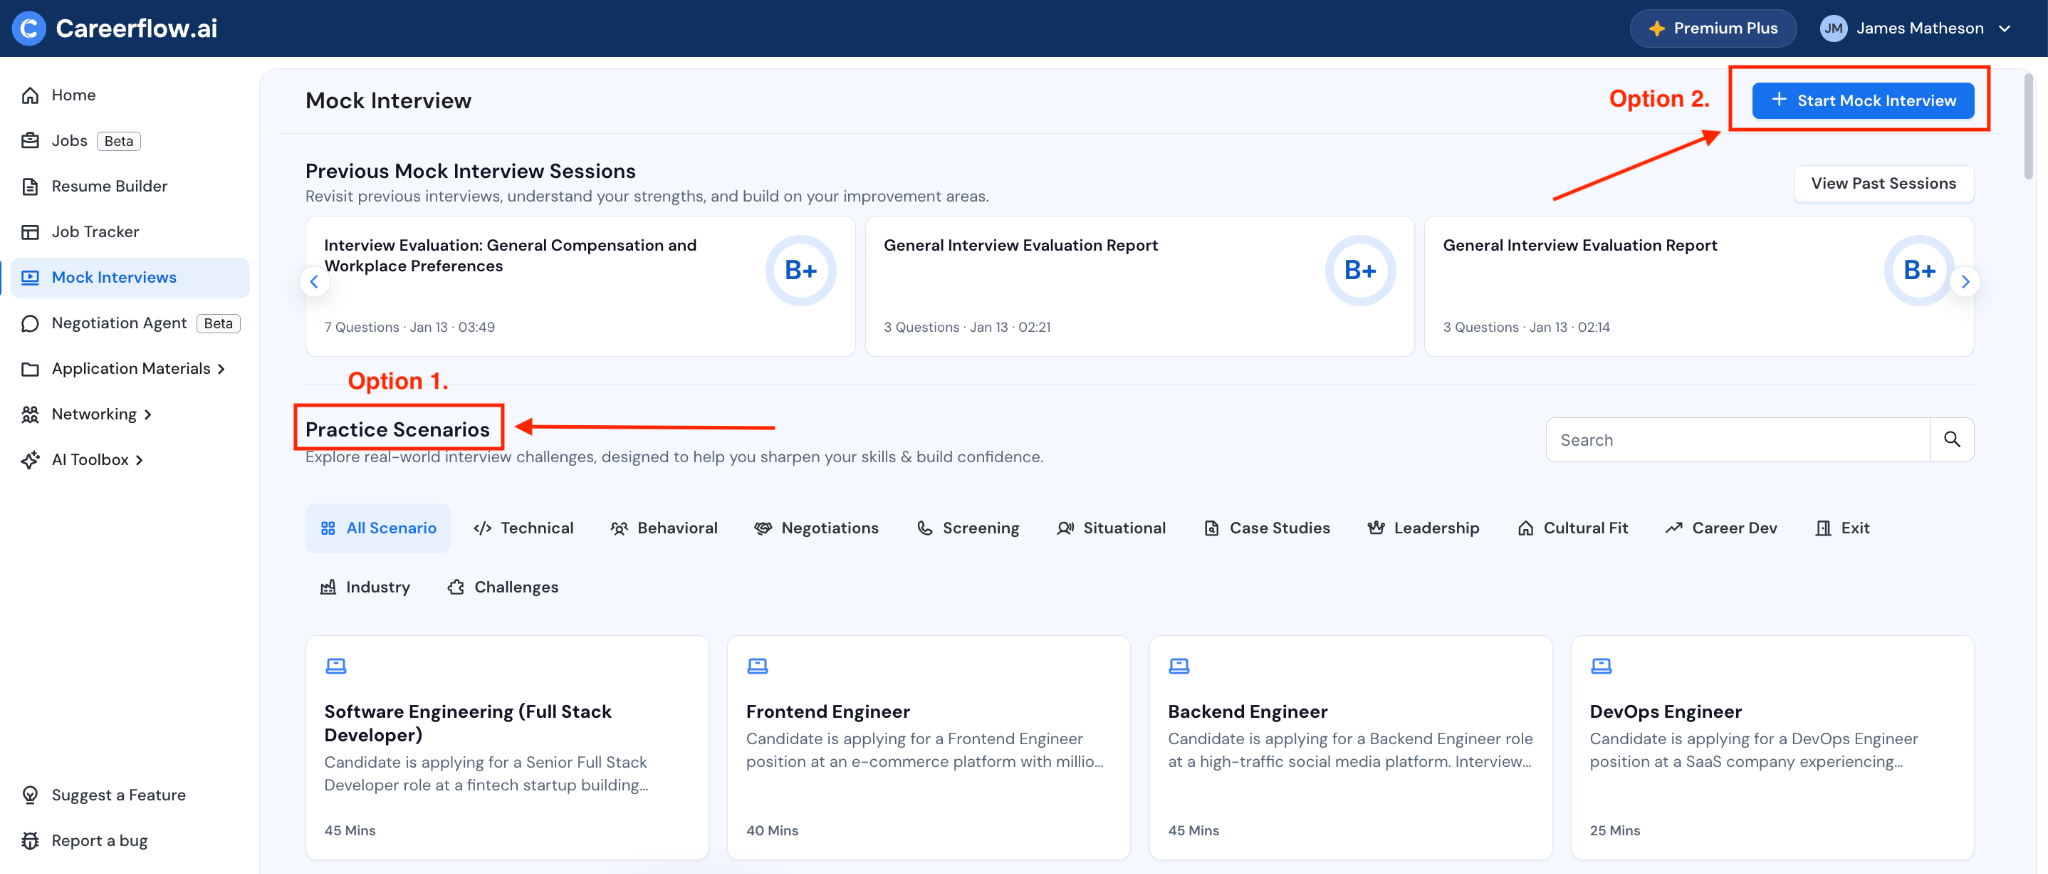The width and height of the screenshot is (2048, 874).
Task: Open Job Tracker from the sidebar
Action: (130, 232)
